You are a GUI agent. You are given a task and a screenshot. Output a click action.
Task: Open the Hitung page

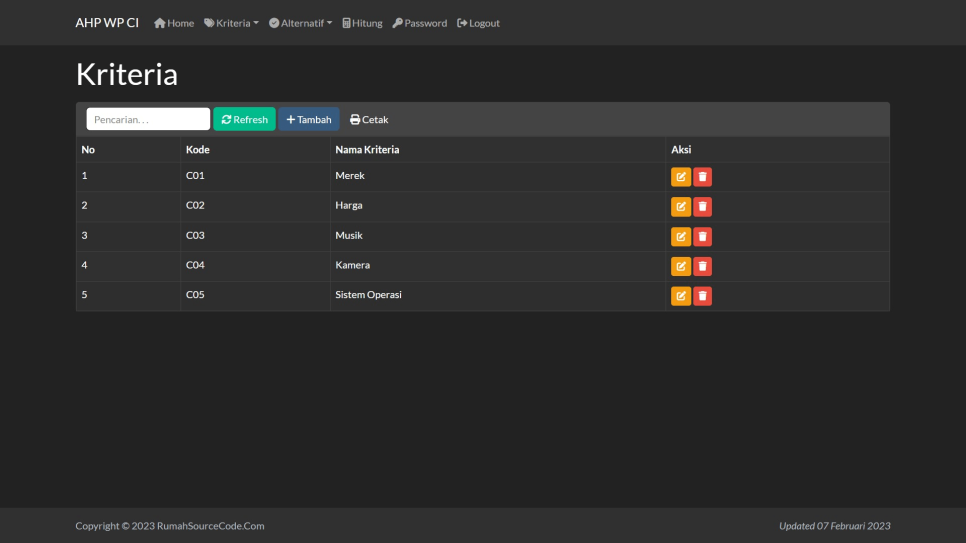coord(362,23)
